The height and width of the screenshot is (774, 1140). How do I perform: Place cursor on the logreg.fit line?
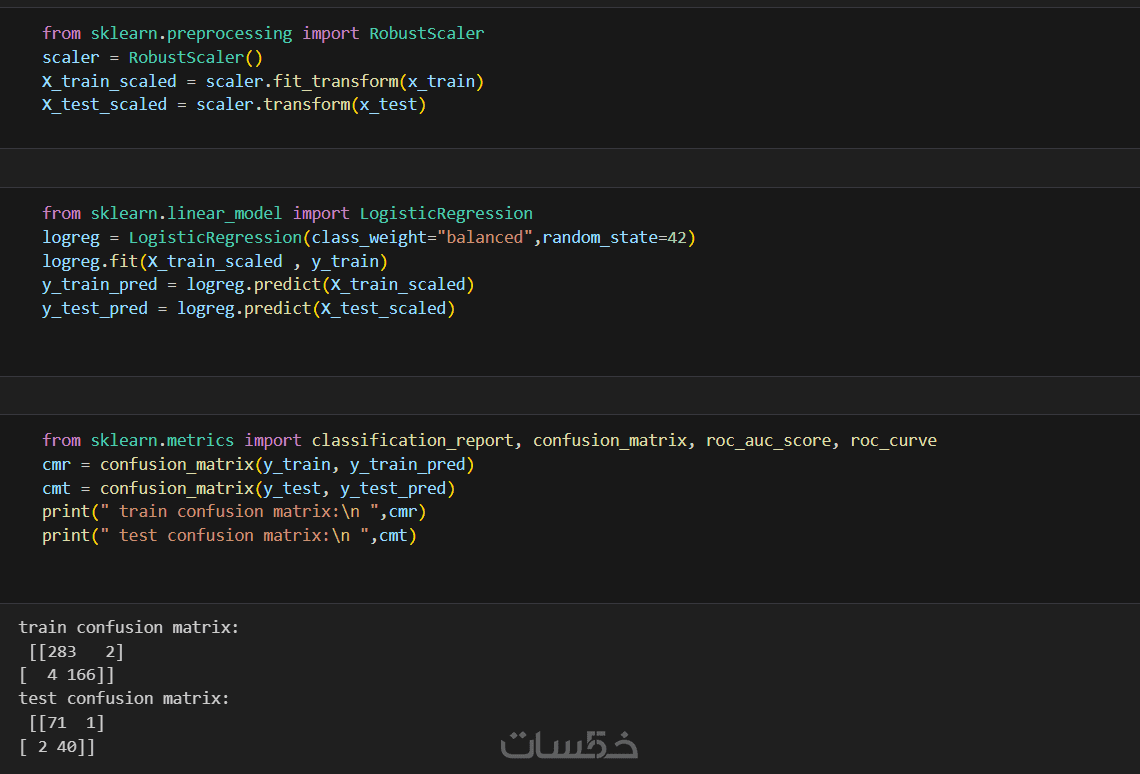pyautogui.click(x=214, y=261)
